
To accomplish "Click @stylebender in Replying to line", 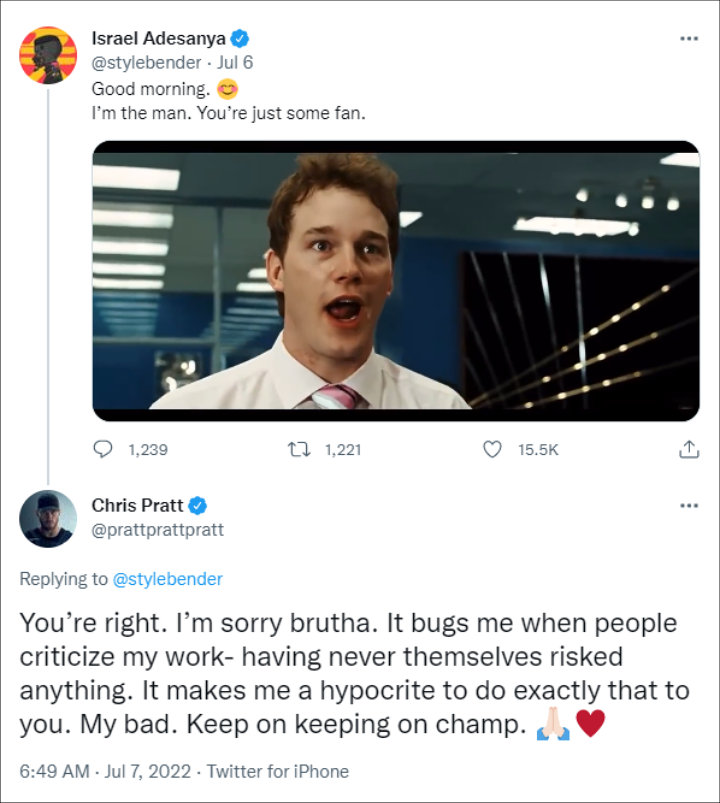I will click(x=167, y=579).
